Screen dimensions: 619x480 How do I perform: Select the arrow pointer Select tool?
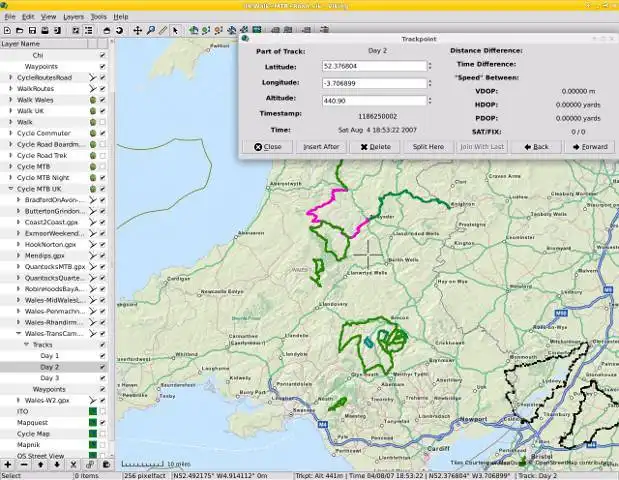click(x=175, y=30)
